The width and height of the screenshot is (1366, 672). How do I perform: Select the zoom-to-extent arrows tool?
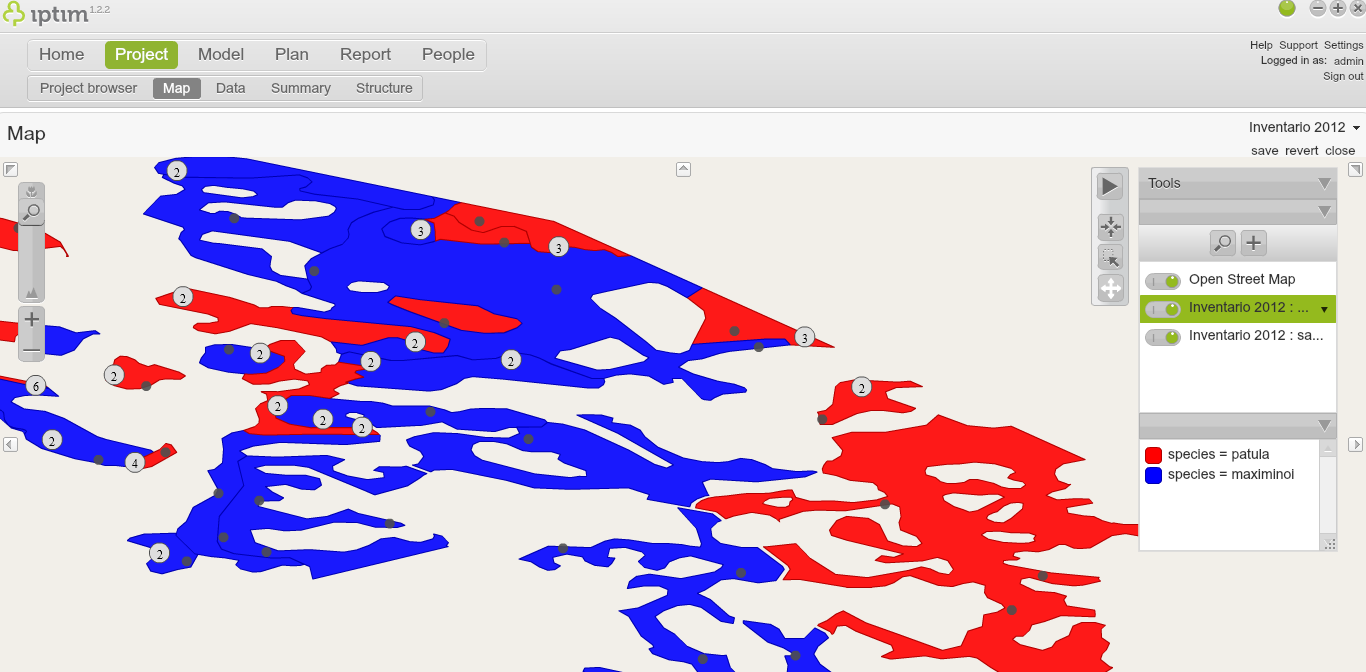point(1110,226)
